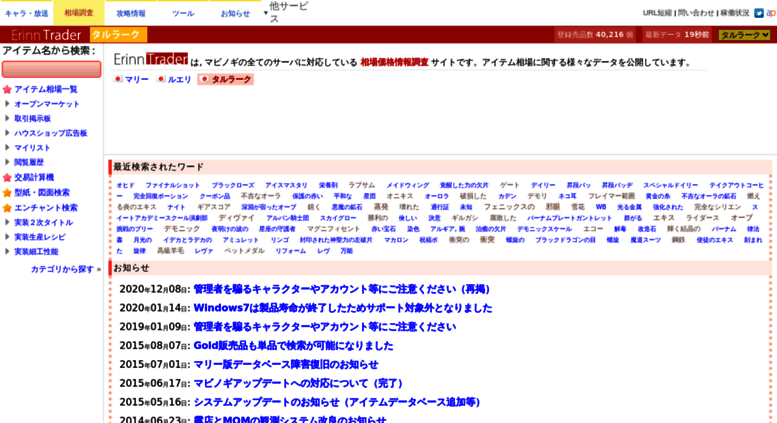Open the Twitter icon link
777x423 pixels.
click(759, 13)
